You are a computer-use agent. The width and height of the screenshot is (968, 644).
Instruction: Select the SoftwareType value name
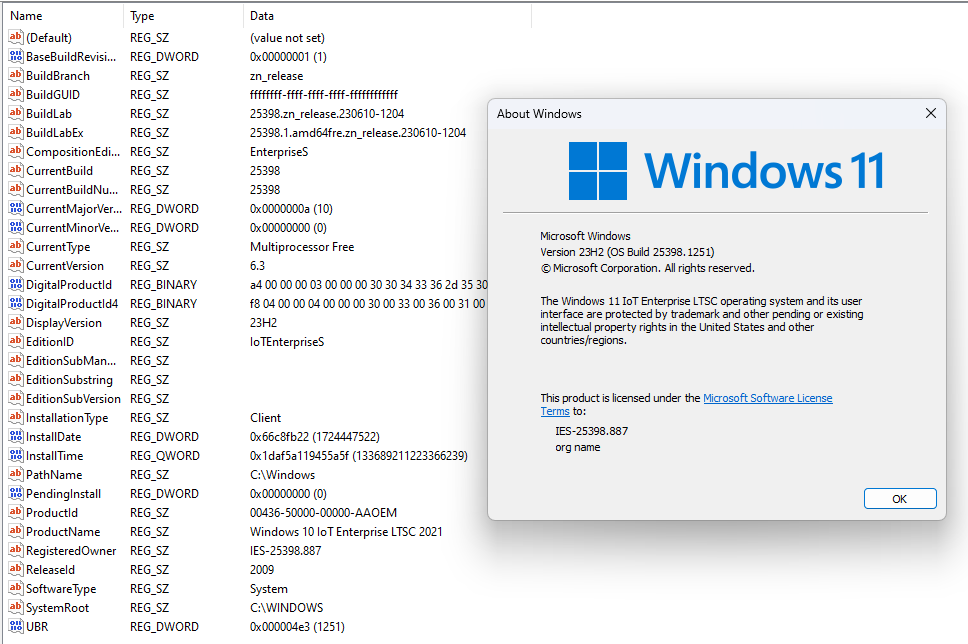click(61, 588)
